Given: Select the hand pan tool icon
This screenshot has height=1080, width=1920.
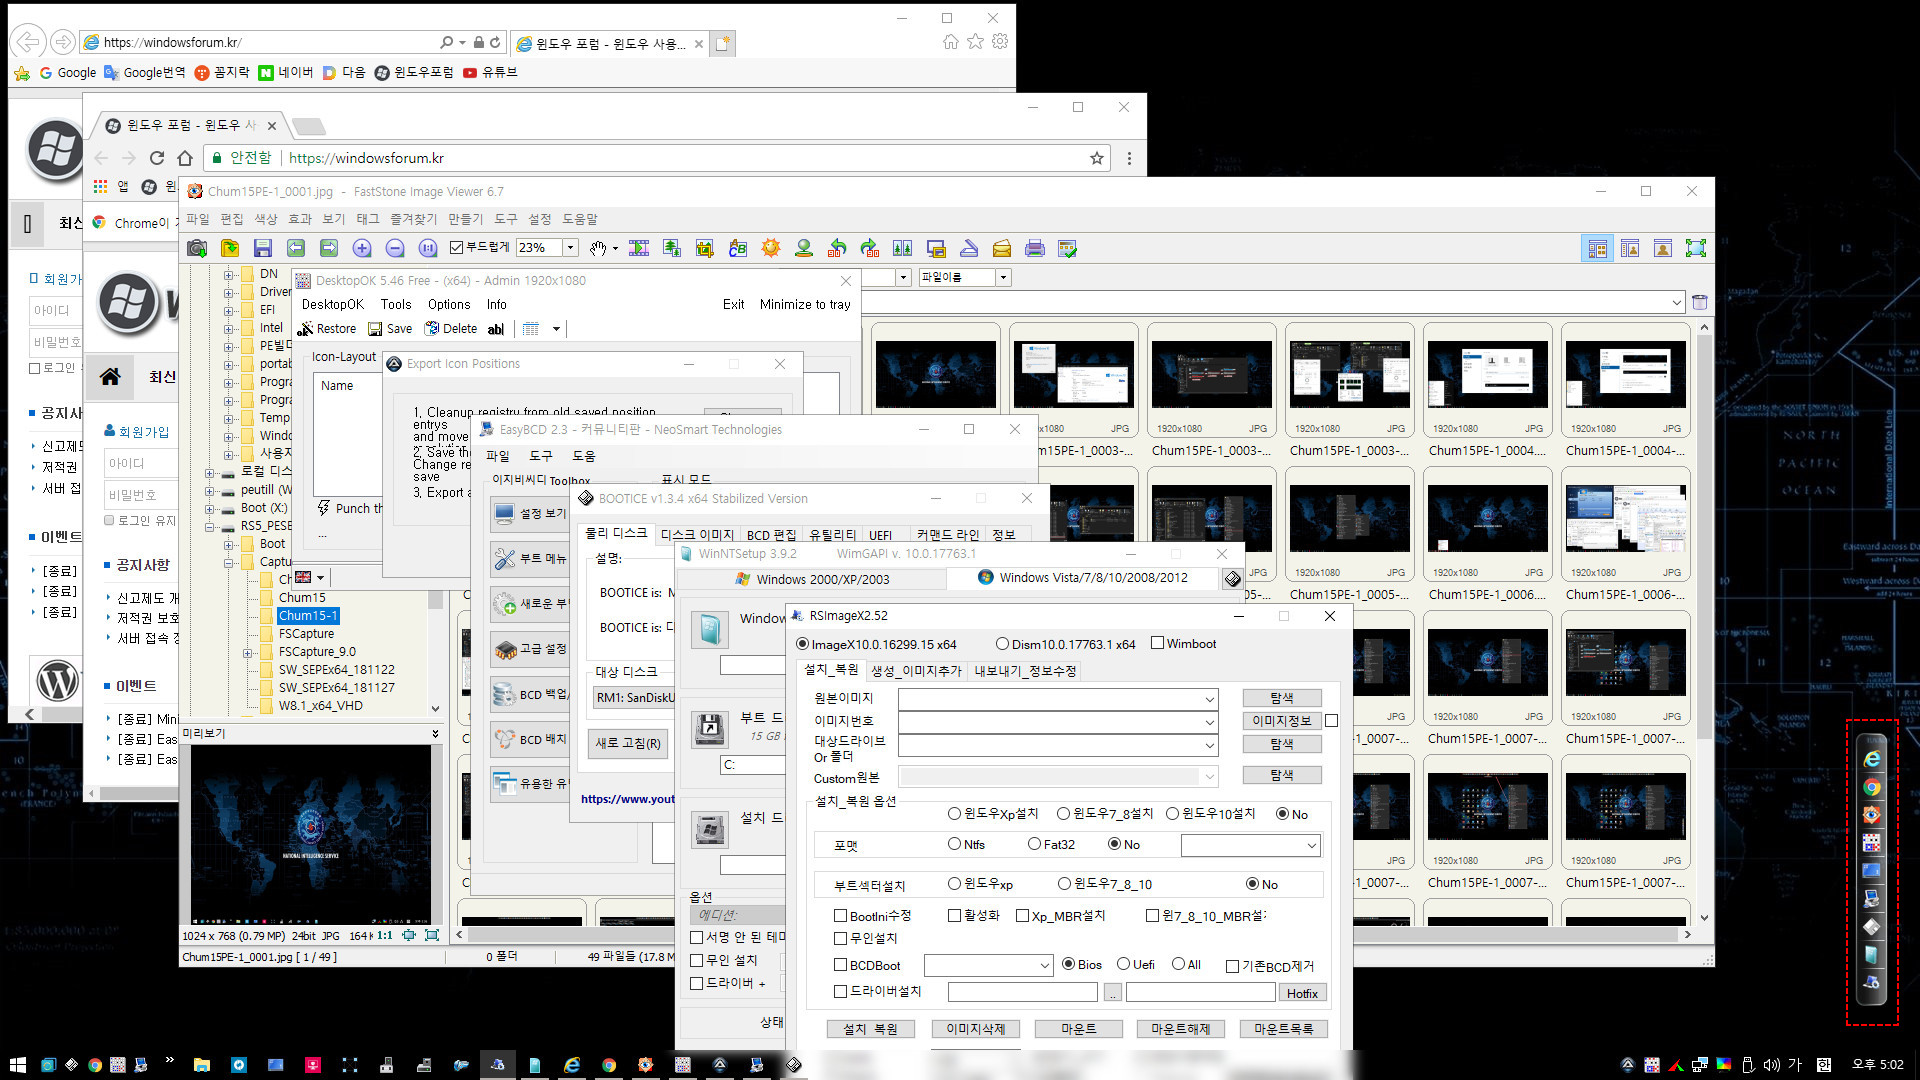Looking at the screenshot, I should tap(598, 248).
